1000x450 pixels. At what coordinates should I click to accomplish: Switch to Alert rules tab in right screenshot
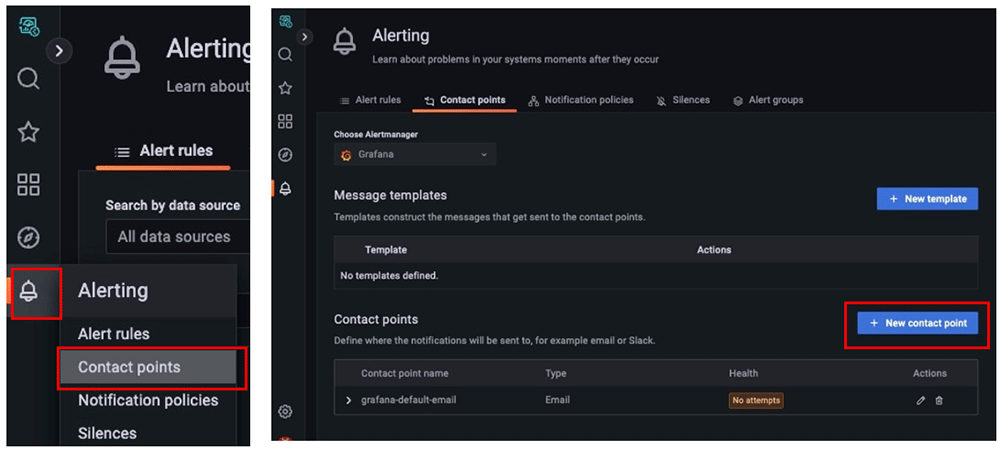(x=371, y=100)
